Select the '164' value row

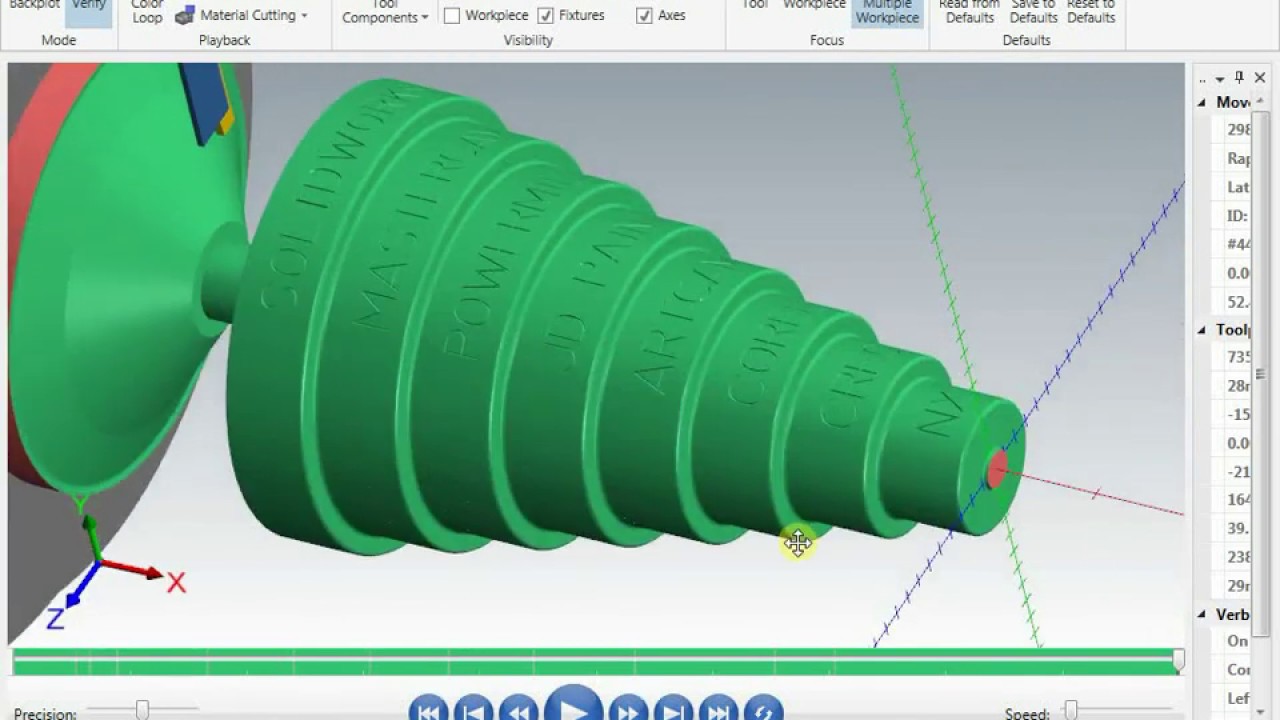tap(1233, 500)
